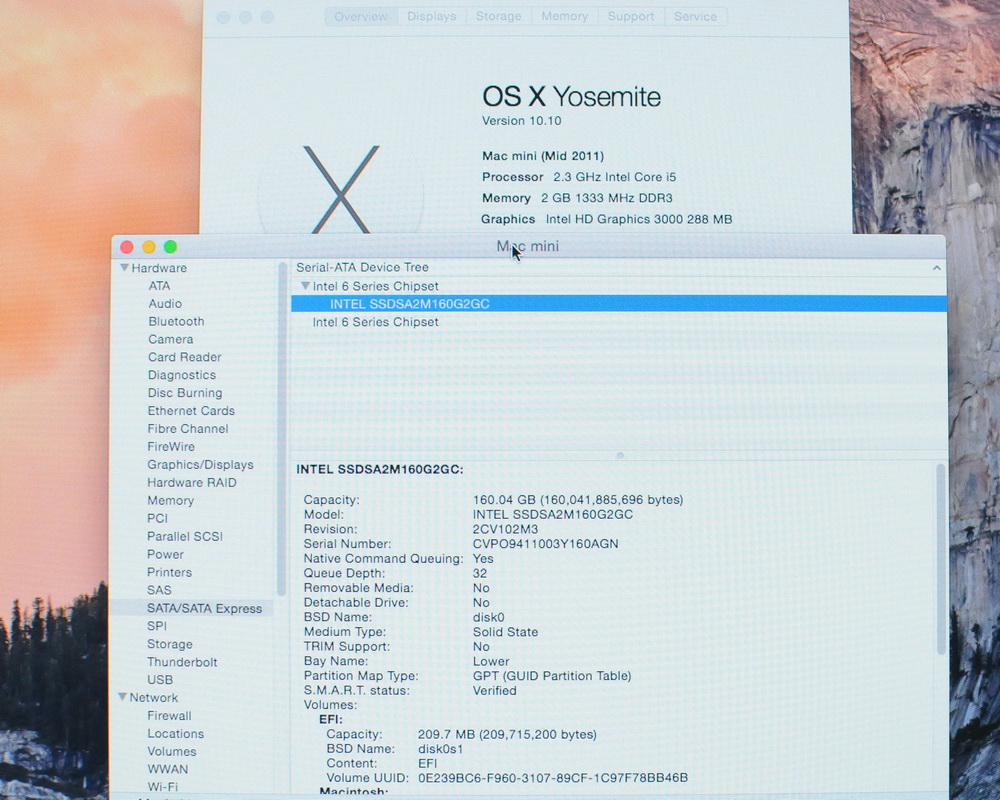Image resolution: width=1000 pixels, height=800 pixels.
Task: Select the Support tab in About This Mac
Action: [x=631, y=17]
